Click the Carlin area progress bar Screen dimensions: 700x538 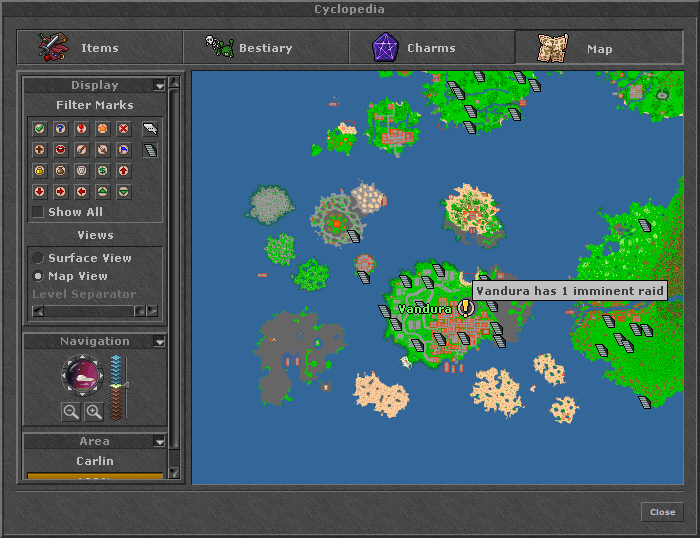coord(95,476)
